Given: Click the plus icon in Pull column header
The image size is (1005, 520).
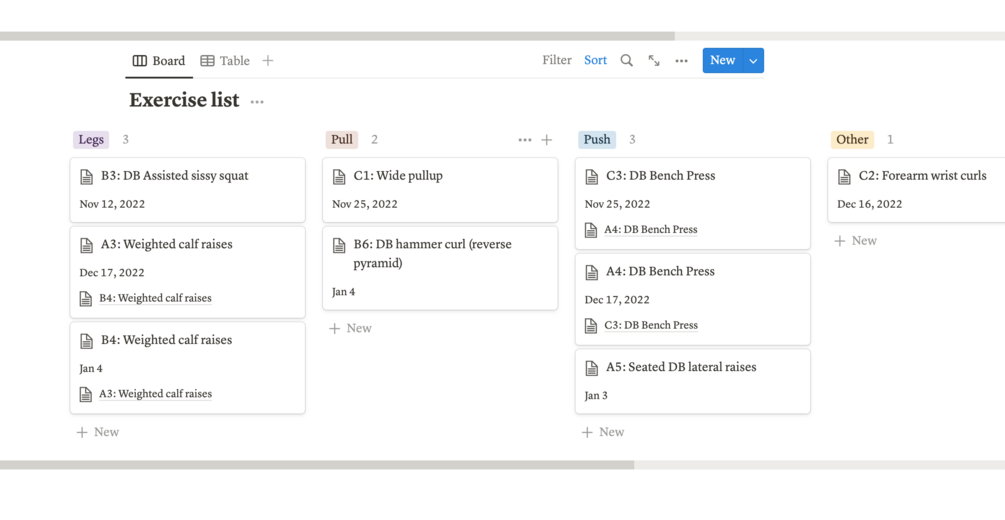Looking at the screenshot, I should [x=547, y=140].
